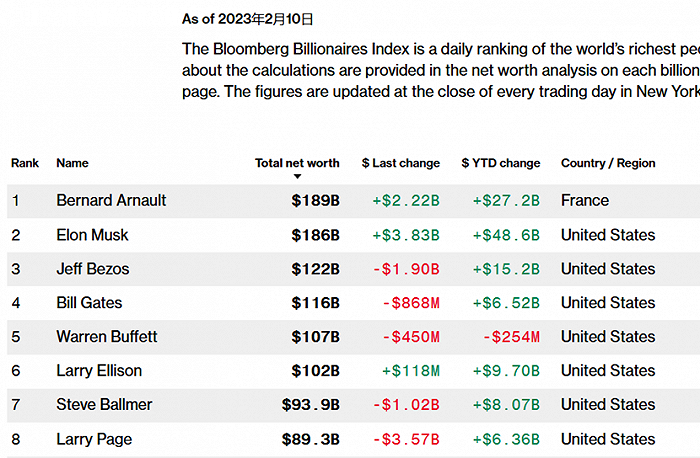Click France in Bernard Arnault's row
This screenshot has height=458, width=700.
(x=584, y=200)
